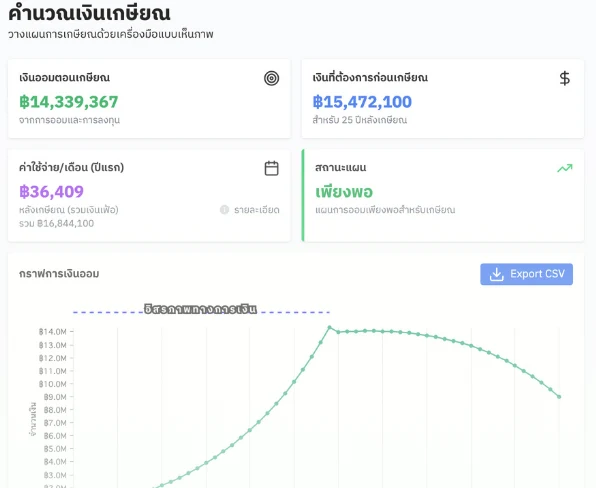
Task: Click the target icon on the savings card
Action: pos(271,78)
